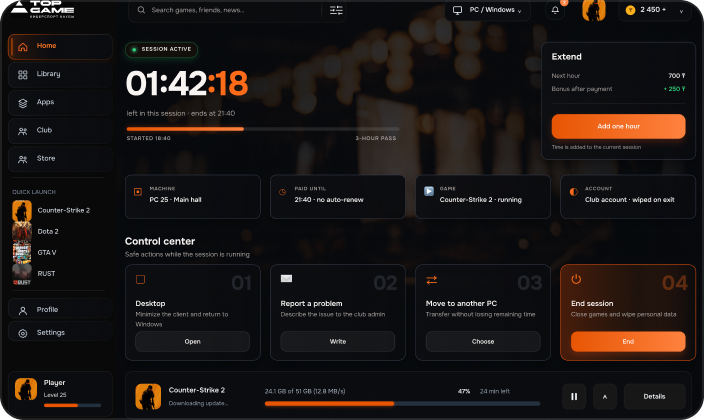The height and width of the screenshot is (420, 704).
Task: Click the '3-HOUR PASS' label
Action: click(x=376, y=138)
